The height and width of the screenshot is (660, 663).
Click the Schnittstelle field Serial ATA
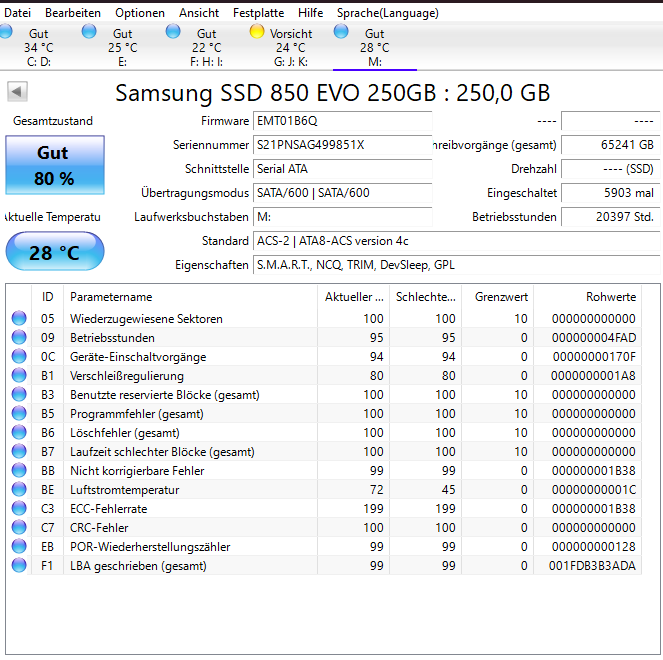[342, 169]
